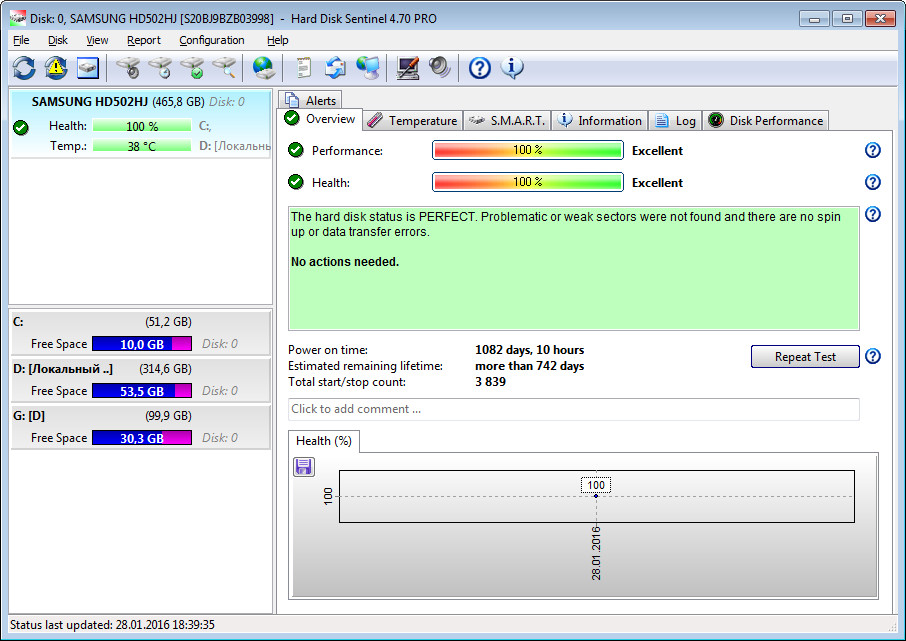The width and height of the screenshot is (906, 641).
Task: Click the 'Click to add comment' field
Action: coord(573,409)
